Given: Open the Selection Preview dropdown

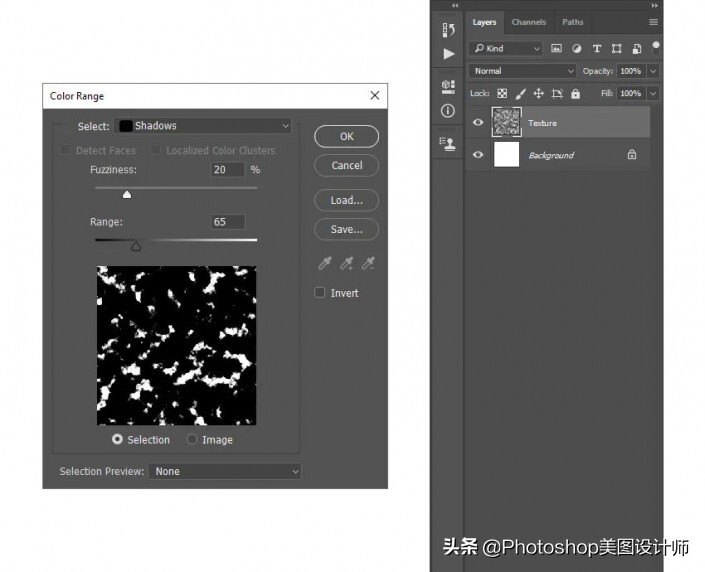Looking at the screenshot, I should pyautogui.click(x=225, y=471).
